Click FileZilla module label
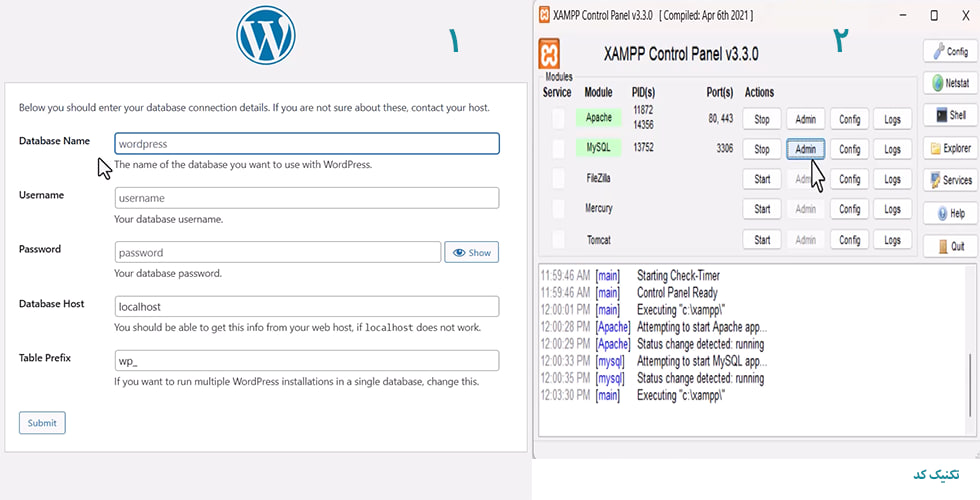This screenshot has height=500, width=980. (x=599, y=179)
